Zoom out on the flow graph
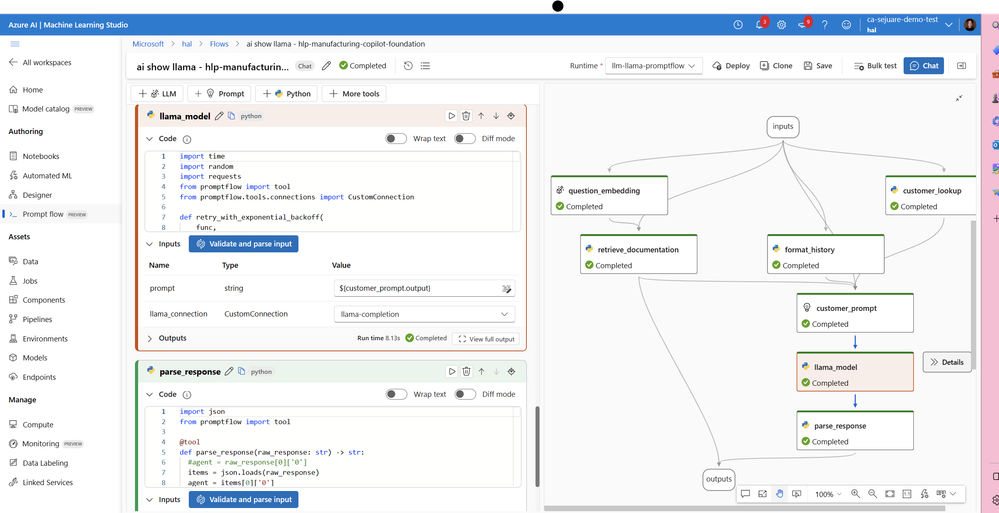Image resolution: width=999 pixels, height=513 pixels. click(x=872, y=494)
